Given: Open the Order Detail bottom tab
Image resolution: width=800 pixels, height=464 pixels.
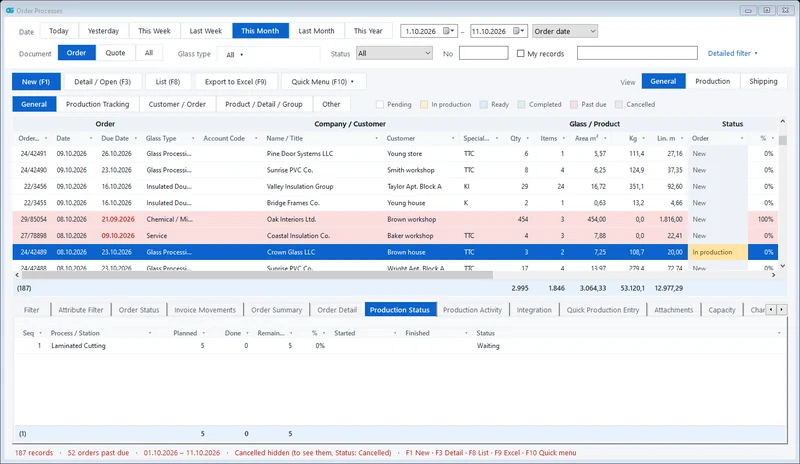Looking at the screenshot, I should click(337, 310).
